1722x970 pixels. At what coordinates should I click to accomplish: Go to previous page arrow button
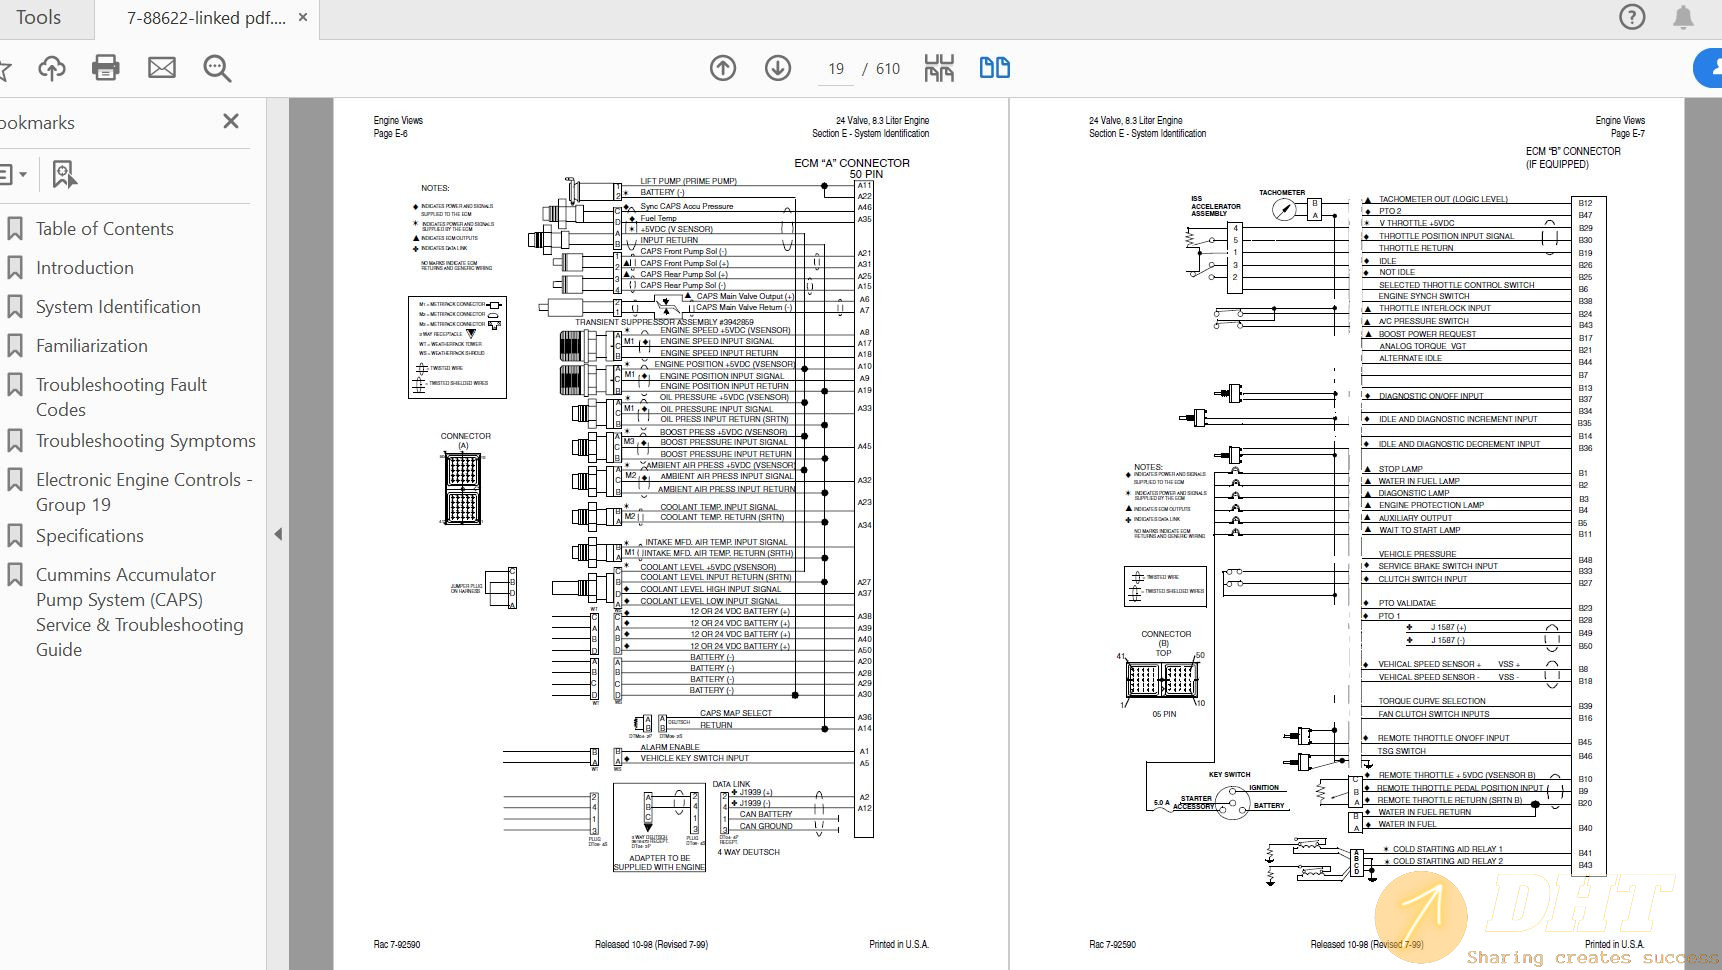click(723, 68)
